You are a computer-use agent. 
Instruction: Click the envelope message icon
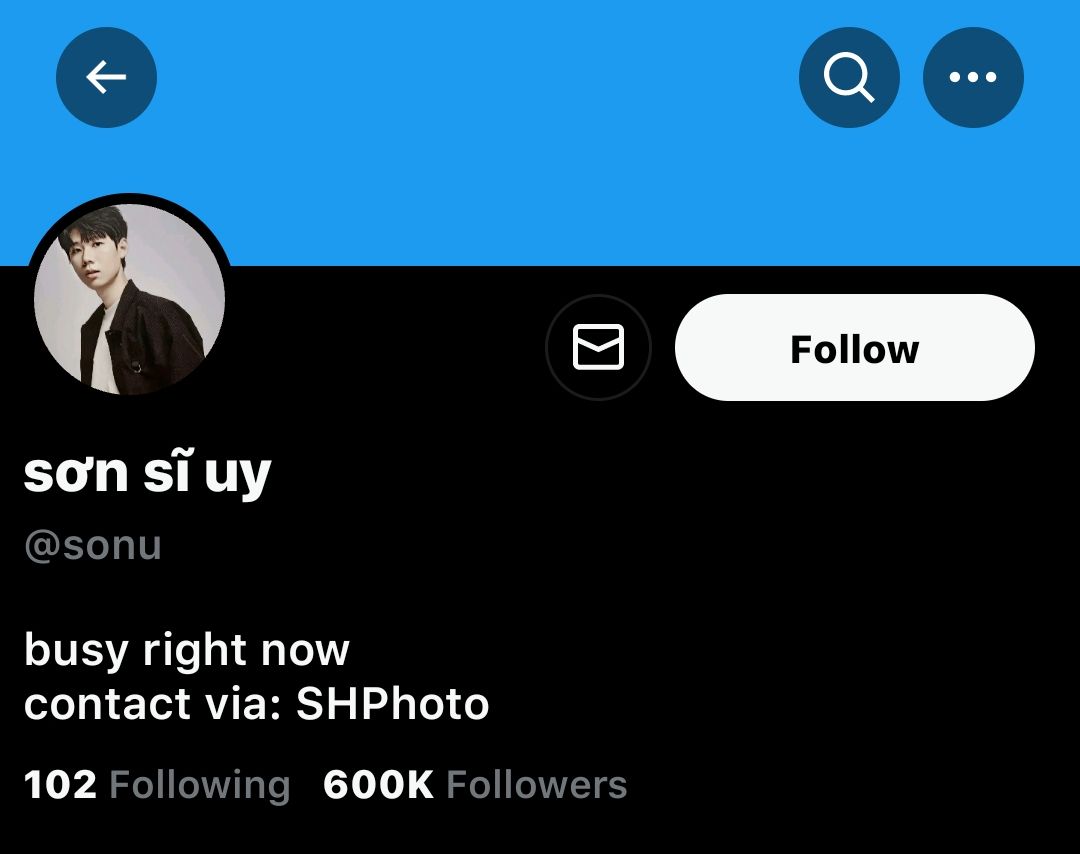click(598, 348)
